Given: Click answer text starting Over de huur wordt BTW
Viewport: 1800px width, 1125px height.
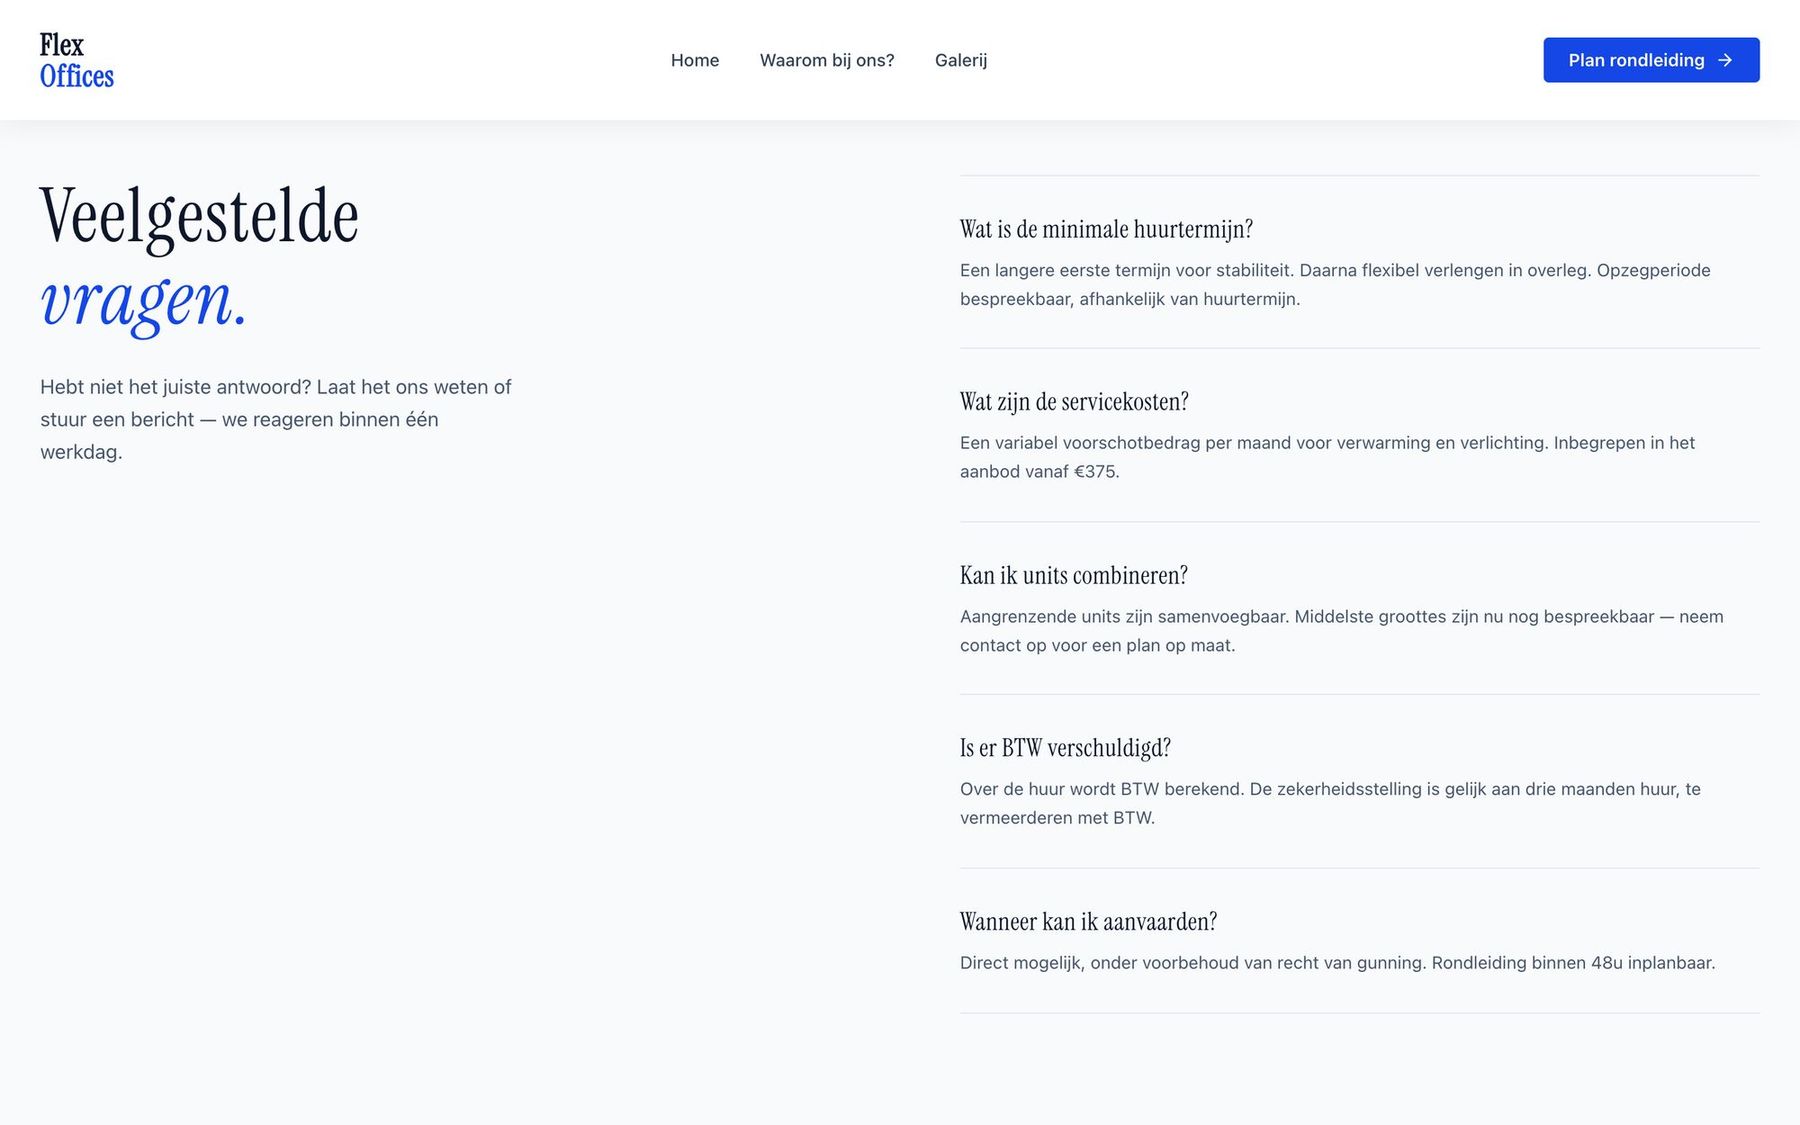Looking at the screenshot, I should pyautogui.click(x=1330, y=803).
